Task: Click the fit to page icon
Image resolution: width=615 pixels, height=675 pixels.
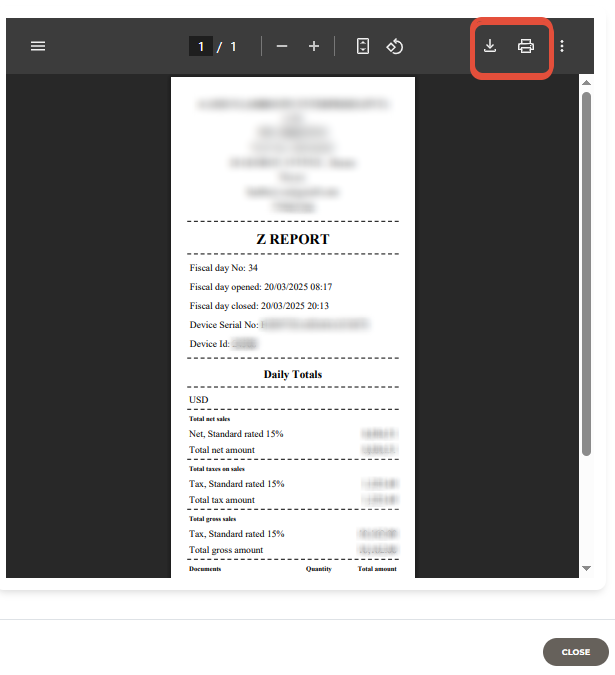Action: coord(363,46)
